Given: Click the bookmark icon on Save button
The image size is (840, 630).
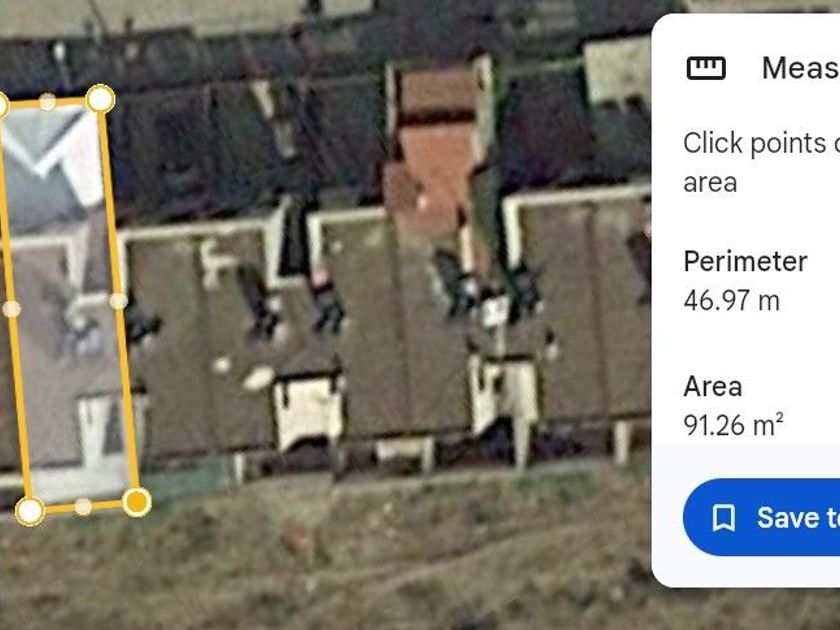Looking at the screenshot, I should point(723,518).
